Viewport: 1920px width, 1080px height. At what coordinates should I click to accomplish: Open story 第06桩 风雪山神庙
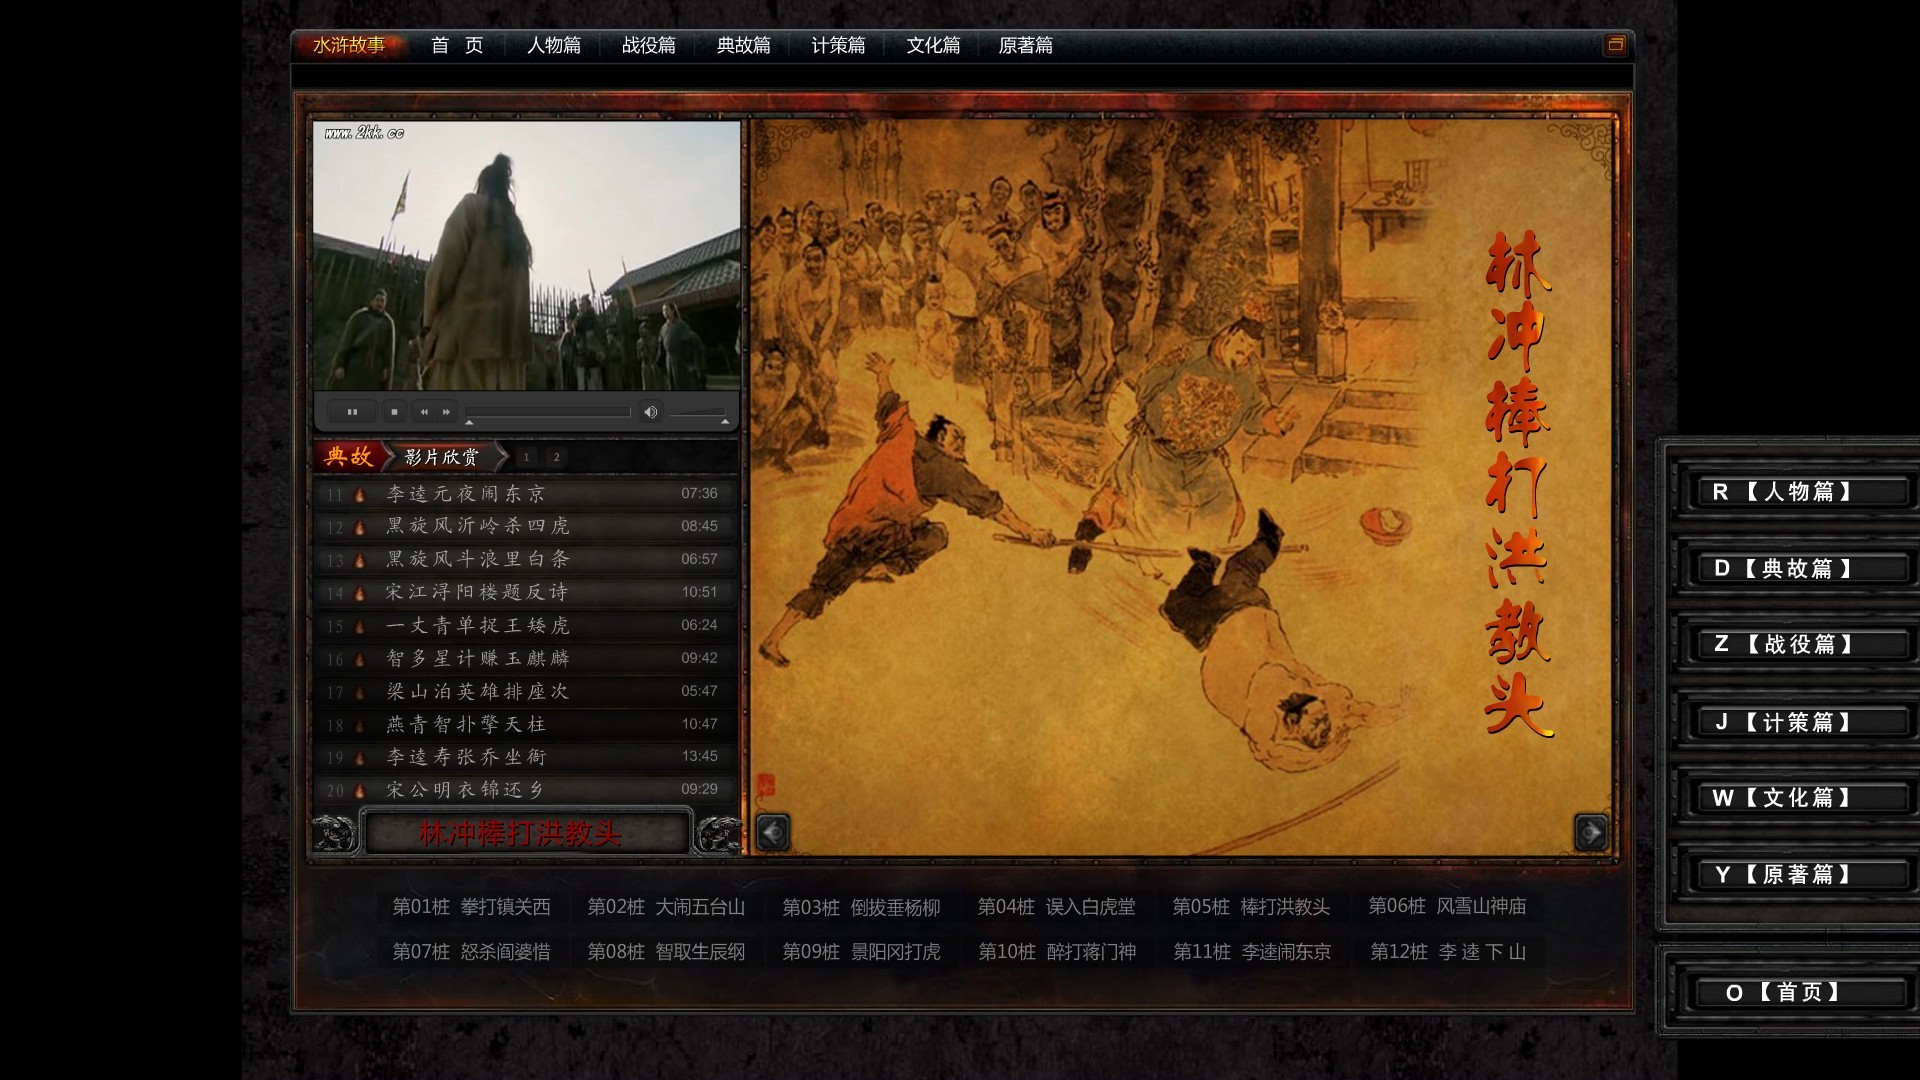click(1447, 906)
